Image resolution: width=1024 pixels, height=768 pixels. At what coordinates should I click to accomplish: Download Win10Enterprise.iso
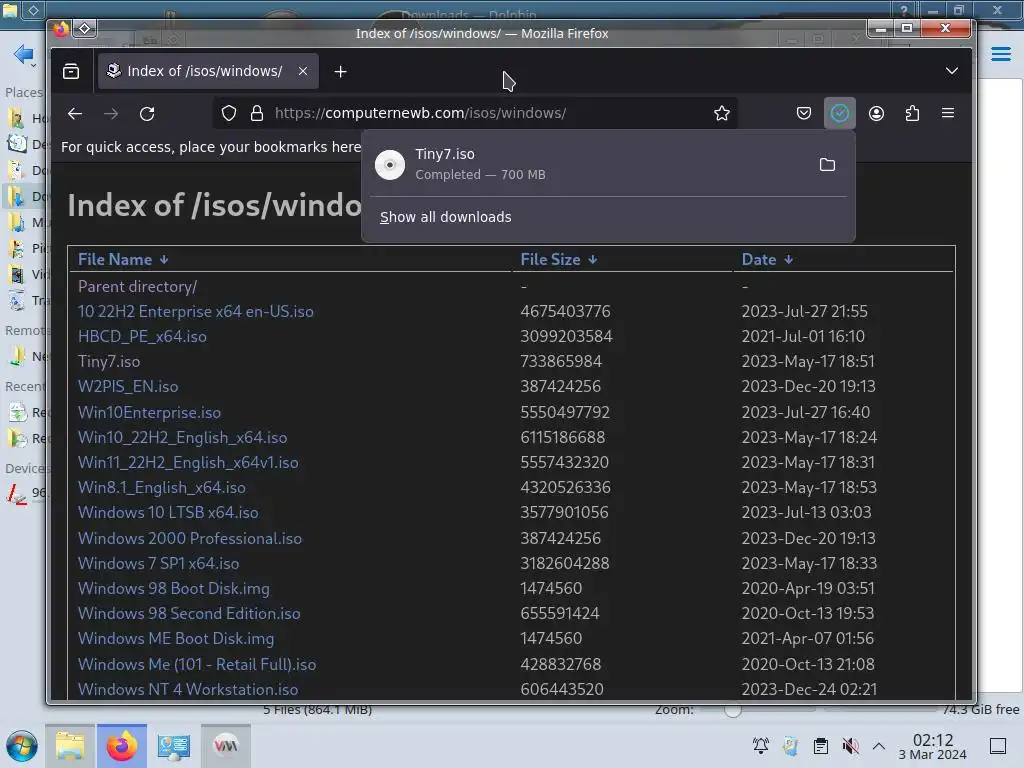(149, 412)
